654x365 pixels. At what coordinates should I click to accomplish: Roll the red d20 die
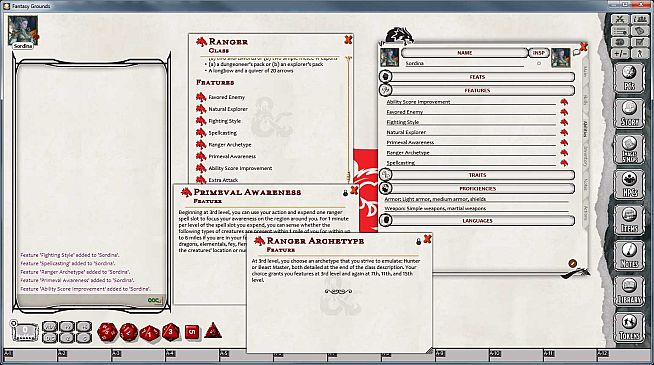(107, 332)
